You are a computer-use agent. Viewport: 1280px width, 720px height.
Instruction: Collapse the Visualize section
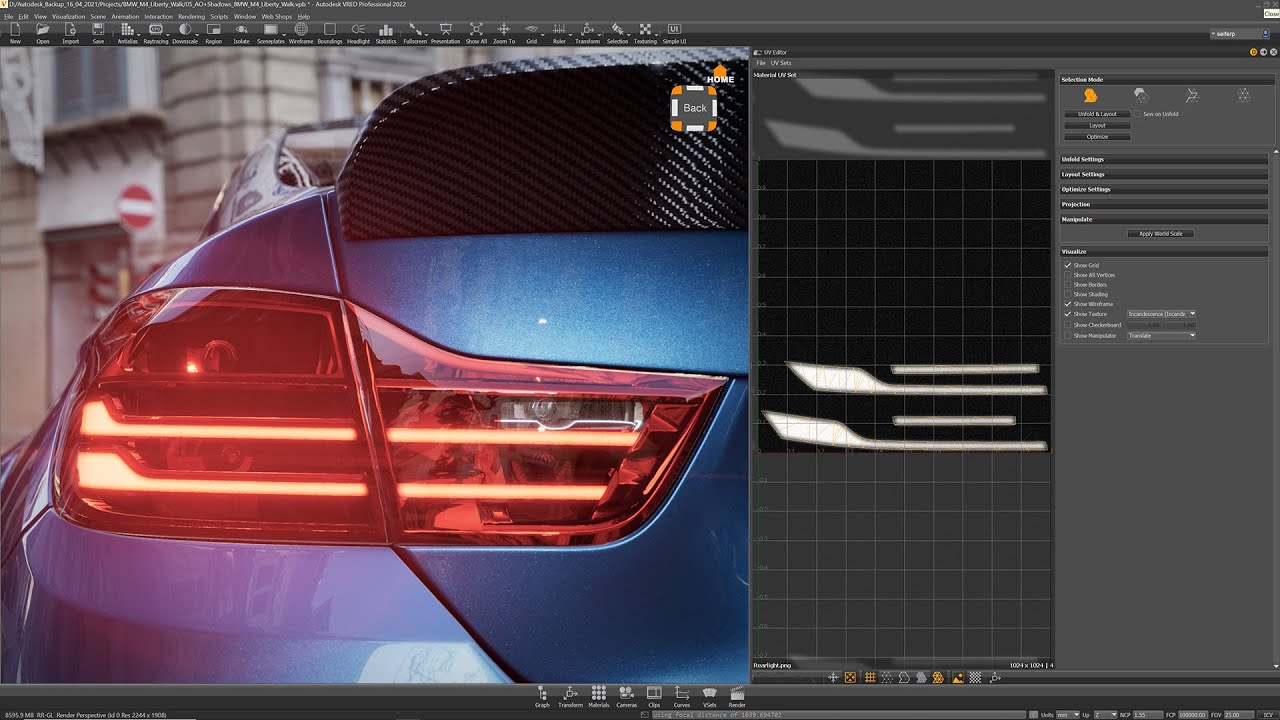click(1164, 251)
